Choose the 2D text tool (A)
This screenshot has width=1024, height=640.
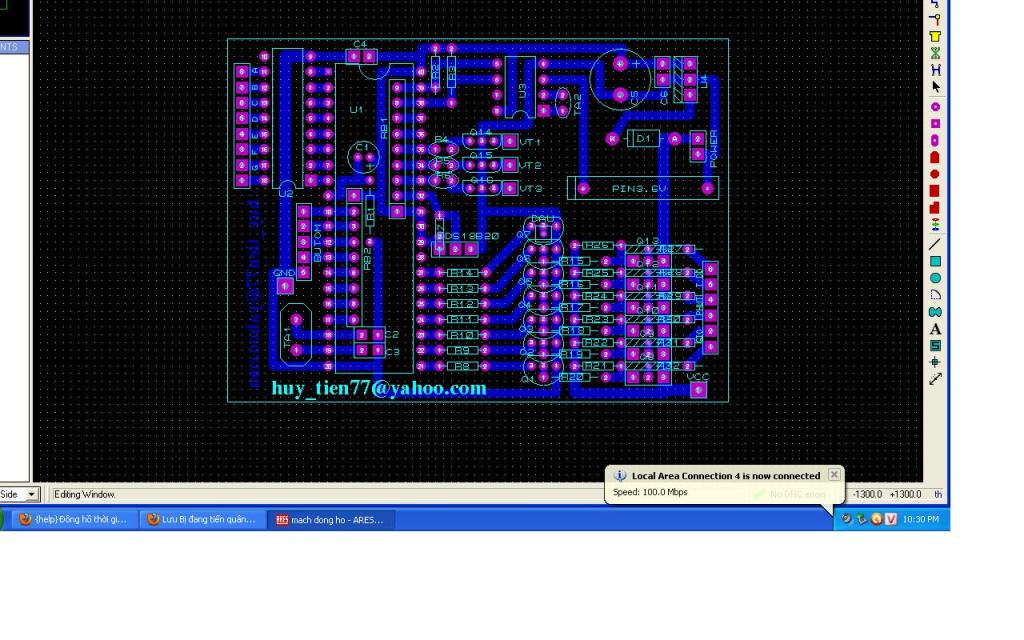[935, 329]
